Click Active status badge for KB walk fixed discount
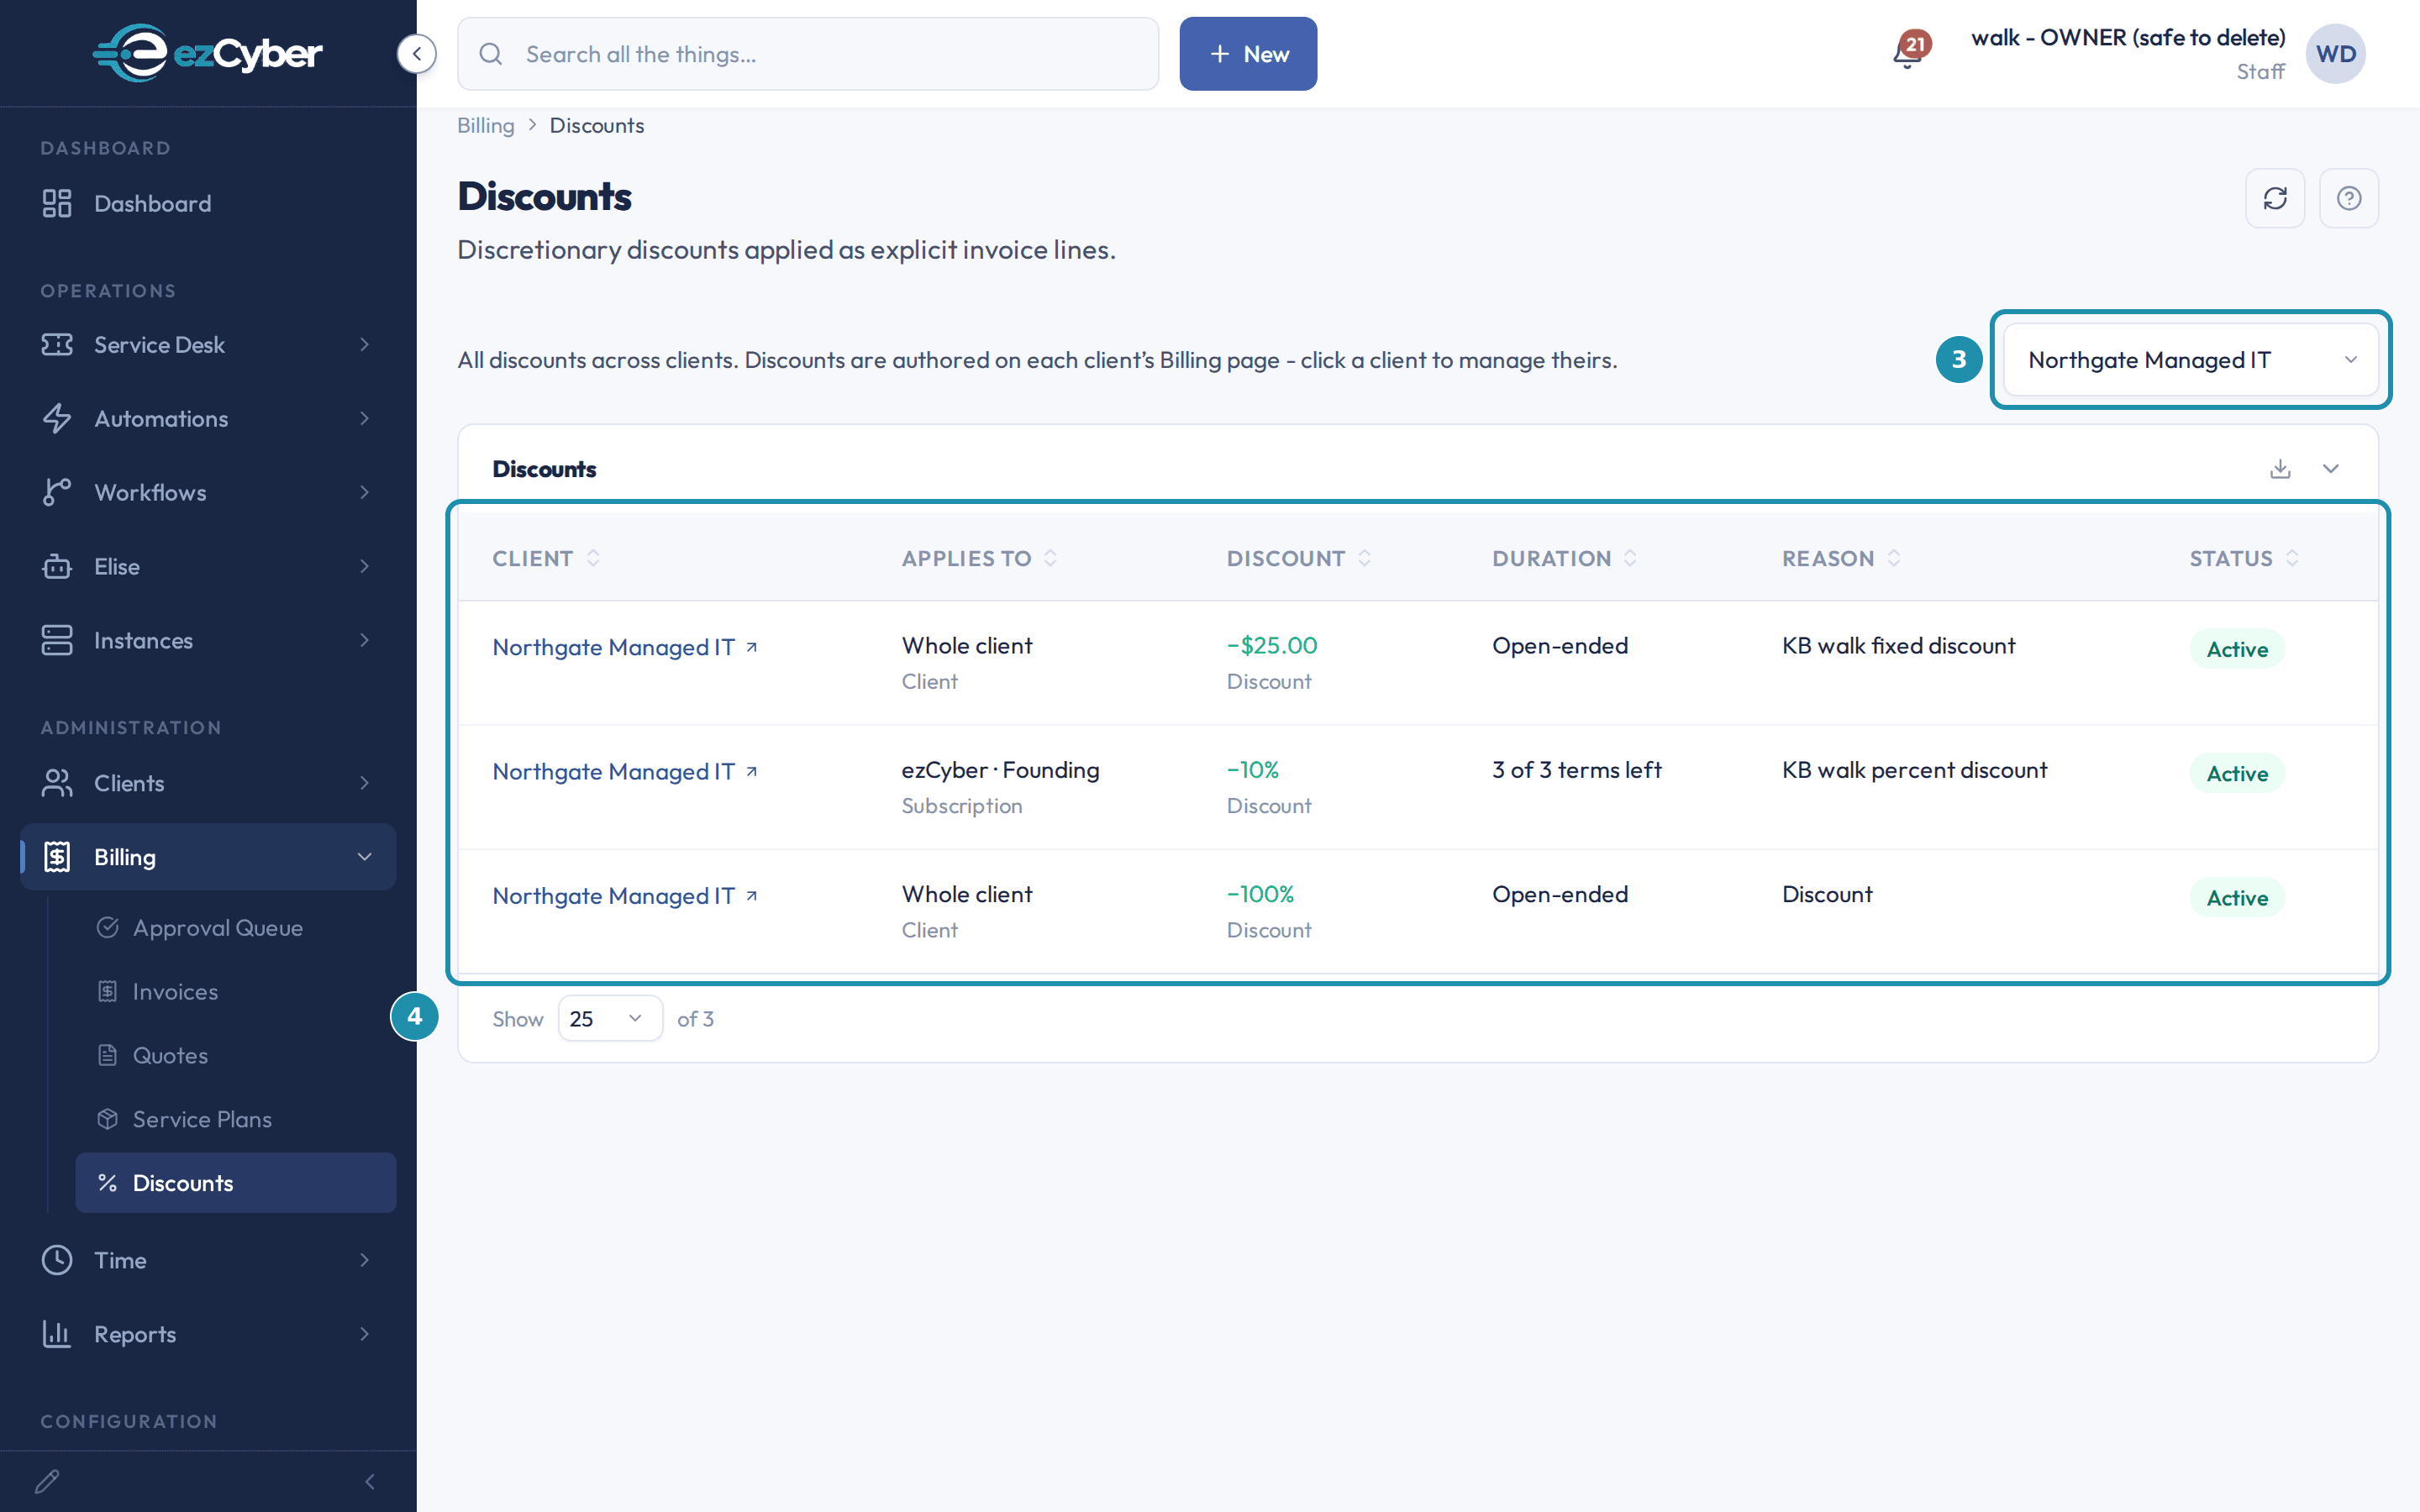Image resolution: width=2420 pixels, height=1512 pixels. 2237,649
